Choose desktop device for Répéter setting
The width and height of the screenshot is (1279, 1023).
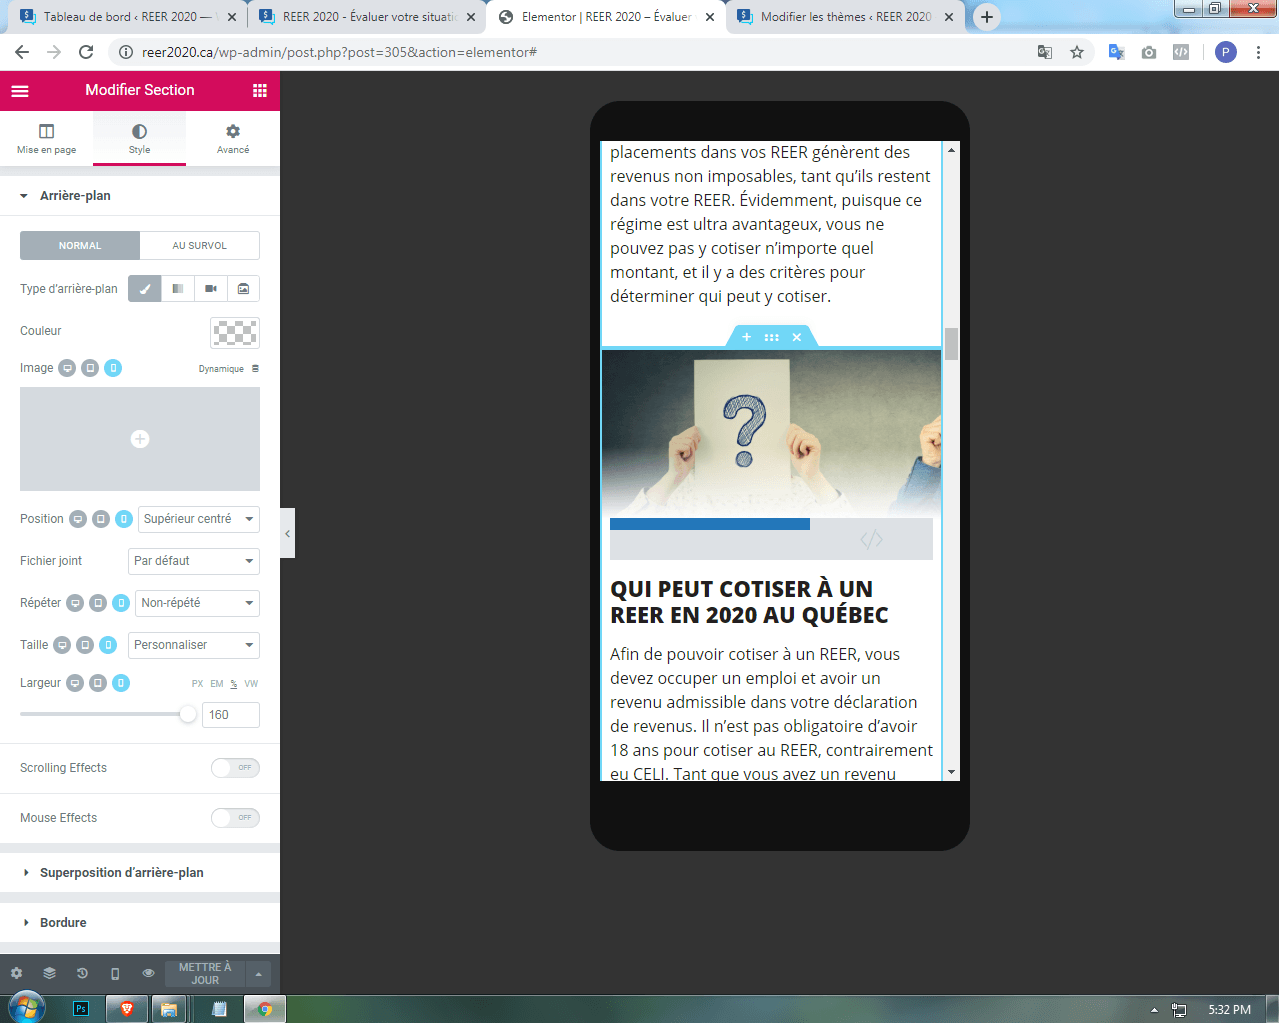pyautogui.click(x=75, y=603)
